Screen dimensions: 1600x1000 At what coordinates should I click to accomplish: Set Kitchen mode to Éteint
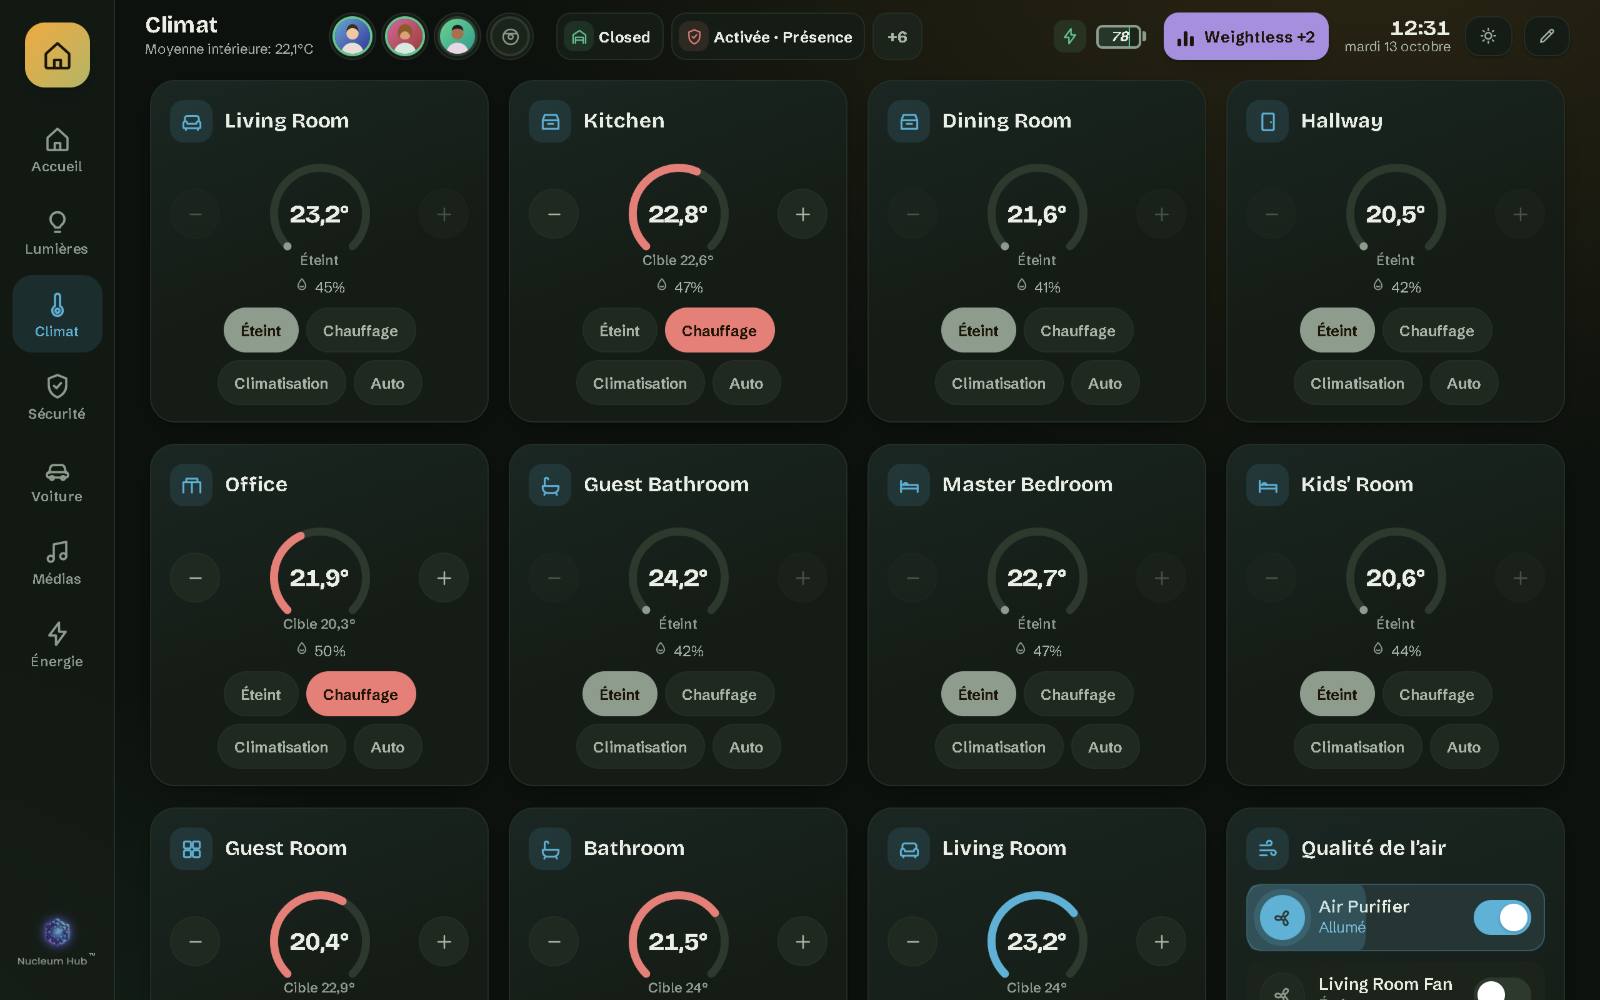619,331
